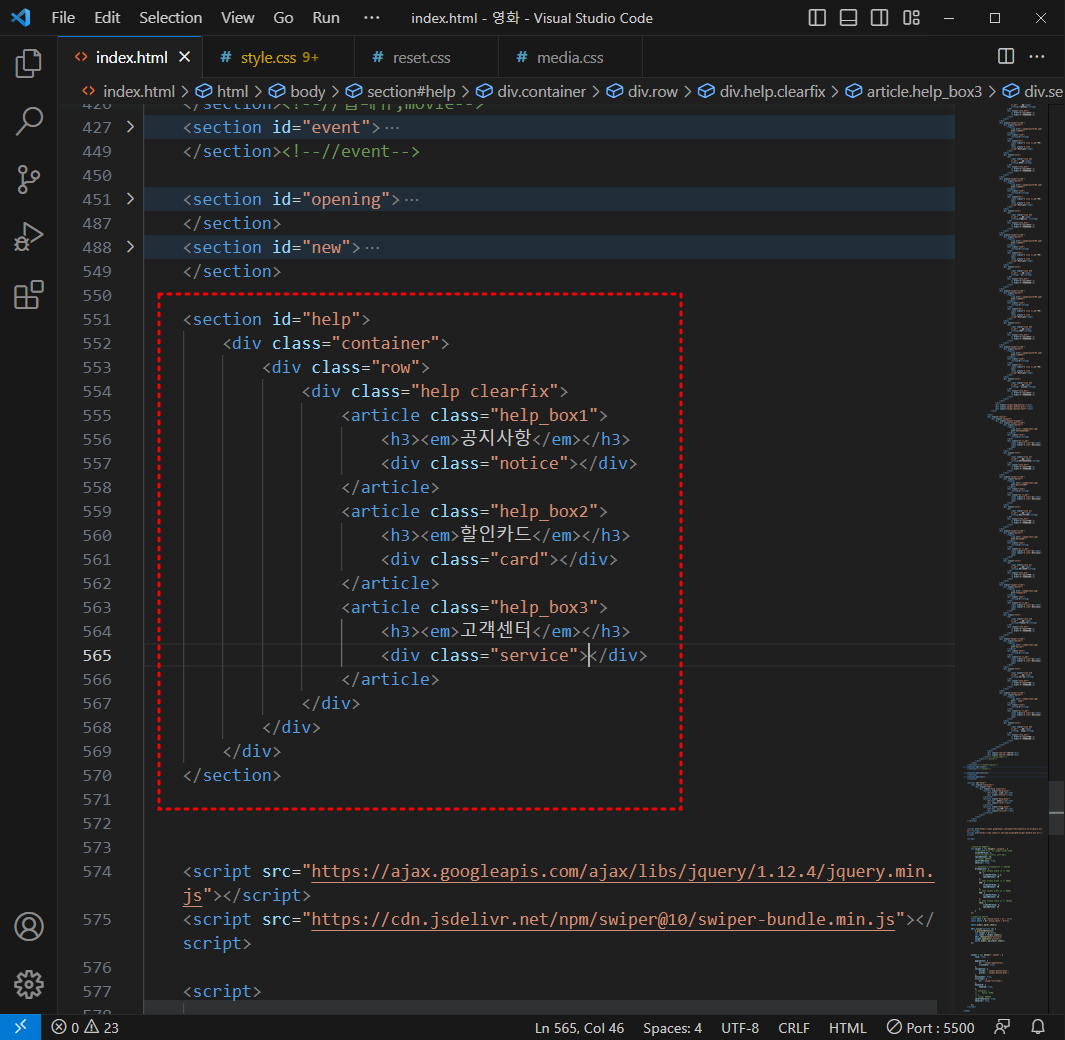Open the Manage gear settings icon
This screenshot has width=1065, height=1040.
(29, 984)
